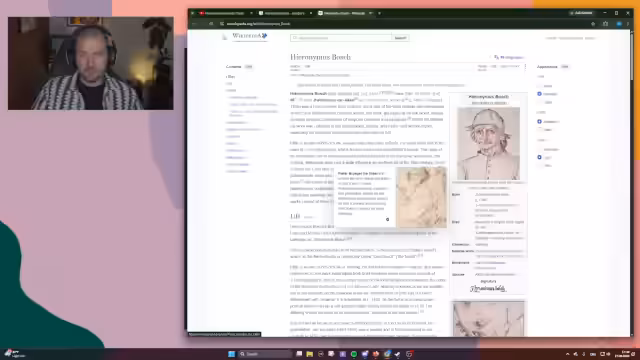The image size is (640, 360).
Task: Go to the Wikipedia home via the logo
Action: [x=250, y=36]
